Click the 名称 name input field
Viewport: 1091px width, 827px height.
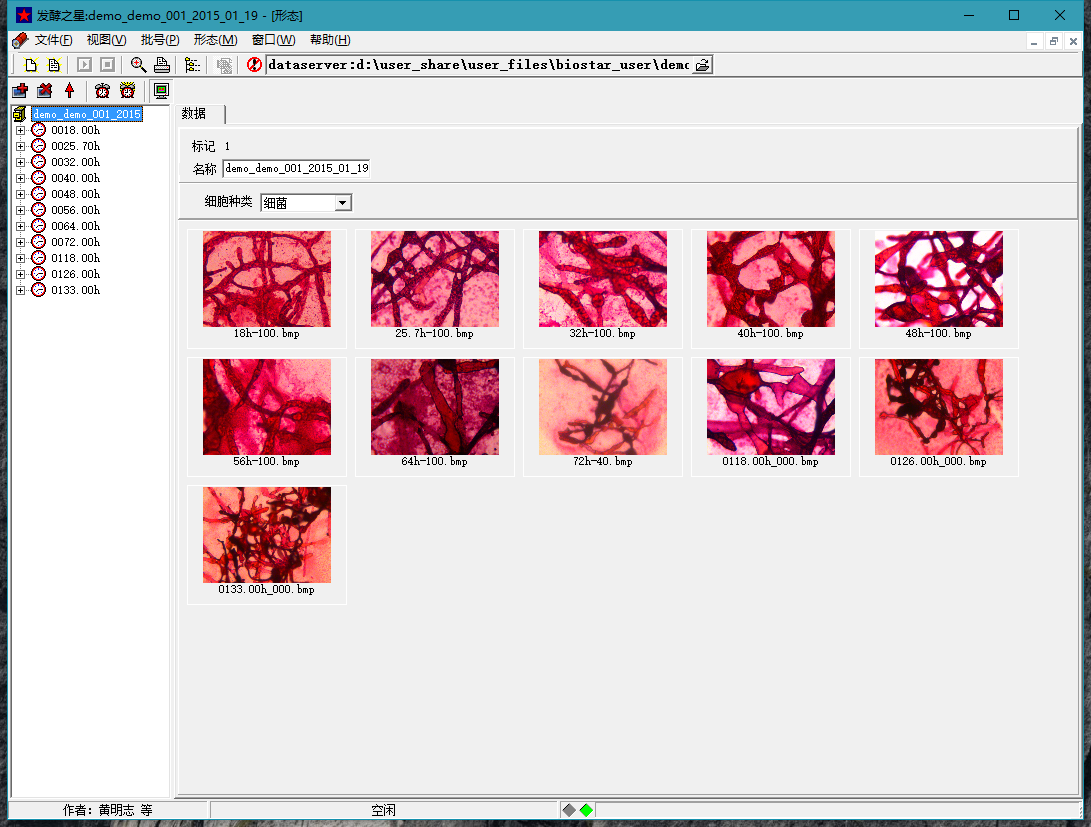tap(296, 169)
